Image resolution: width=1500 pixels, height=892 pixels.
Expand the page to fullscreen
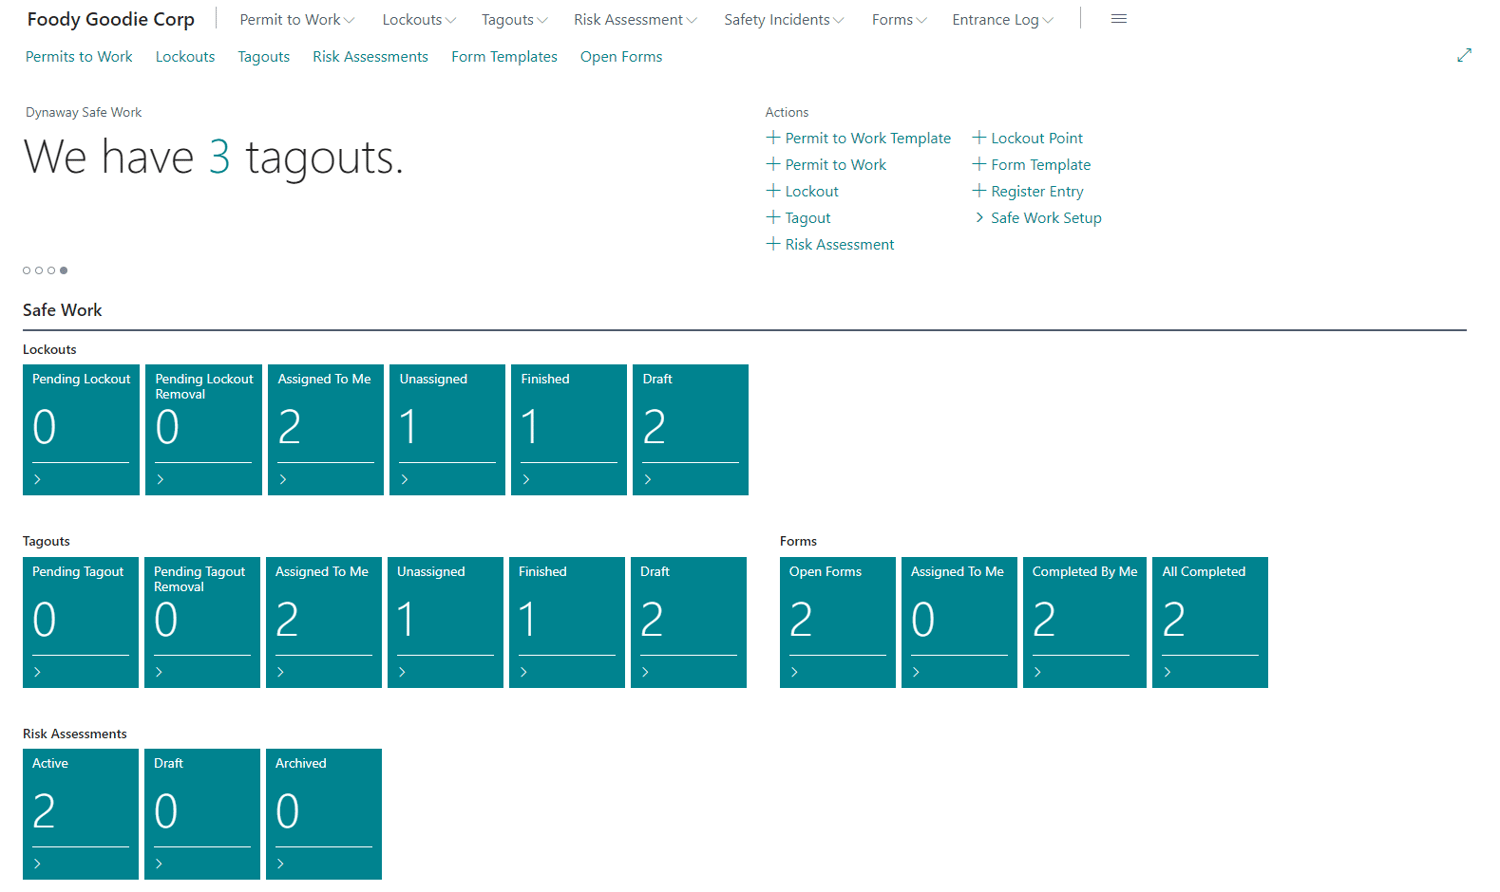tap(1466, 56)
